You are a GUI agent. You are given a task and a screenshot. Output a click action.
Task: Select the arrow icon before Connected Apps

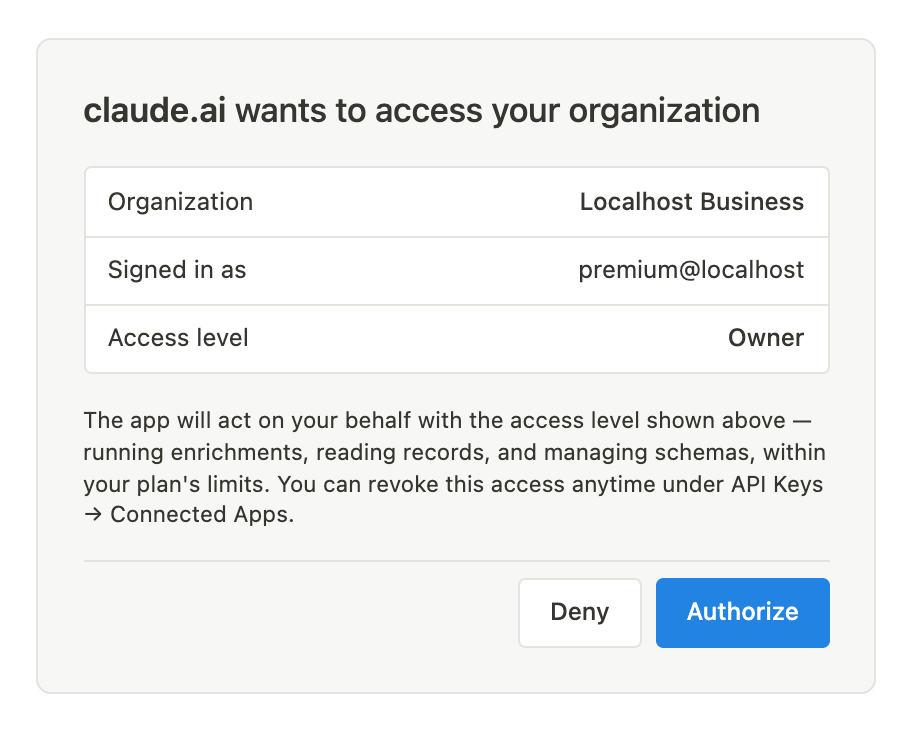[93, 515]
